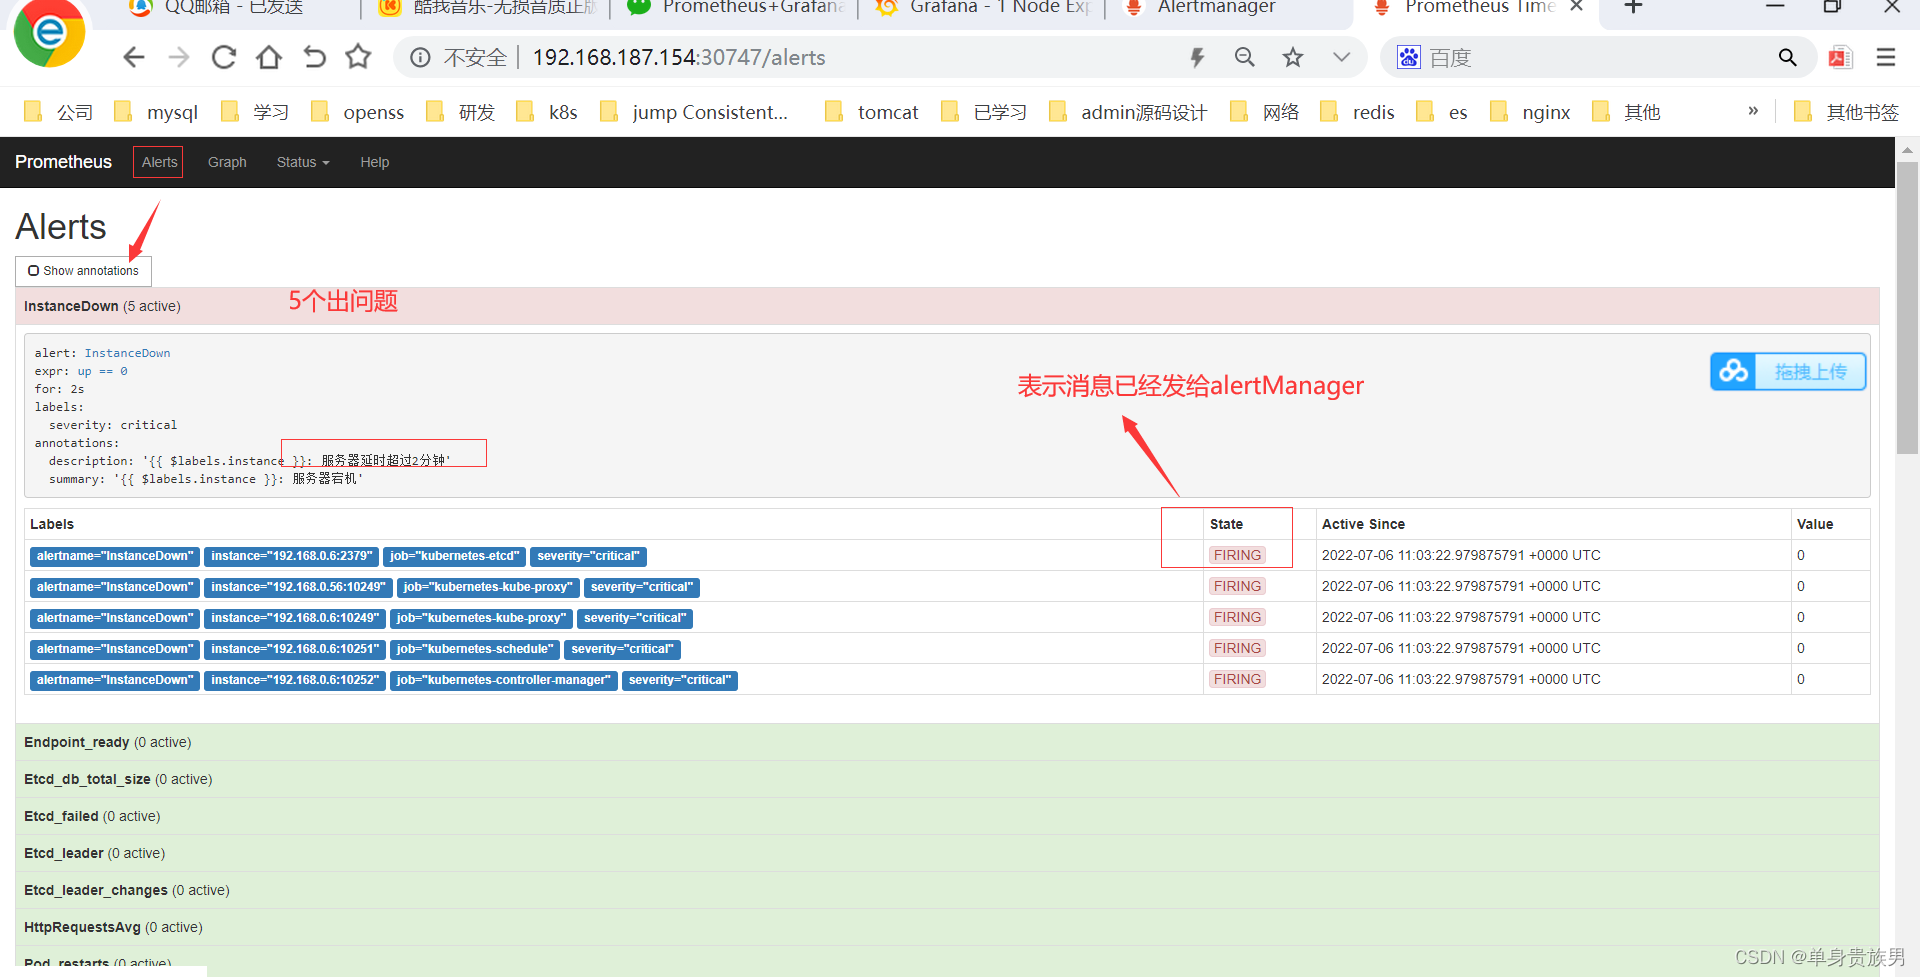Image resolution: width=1920 pixels, height=977 pixels.
Task: Reload the page with the refresh icon
Action: pyautogui.click(x=224, y=57)
